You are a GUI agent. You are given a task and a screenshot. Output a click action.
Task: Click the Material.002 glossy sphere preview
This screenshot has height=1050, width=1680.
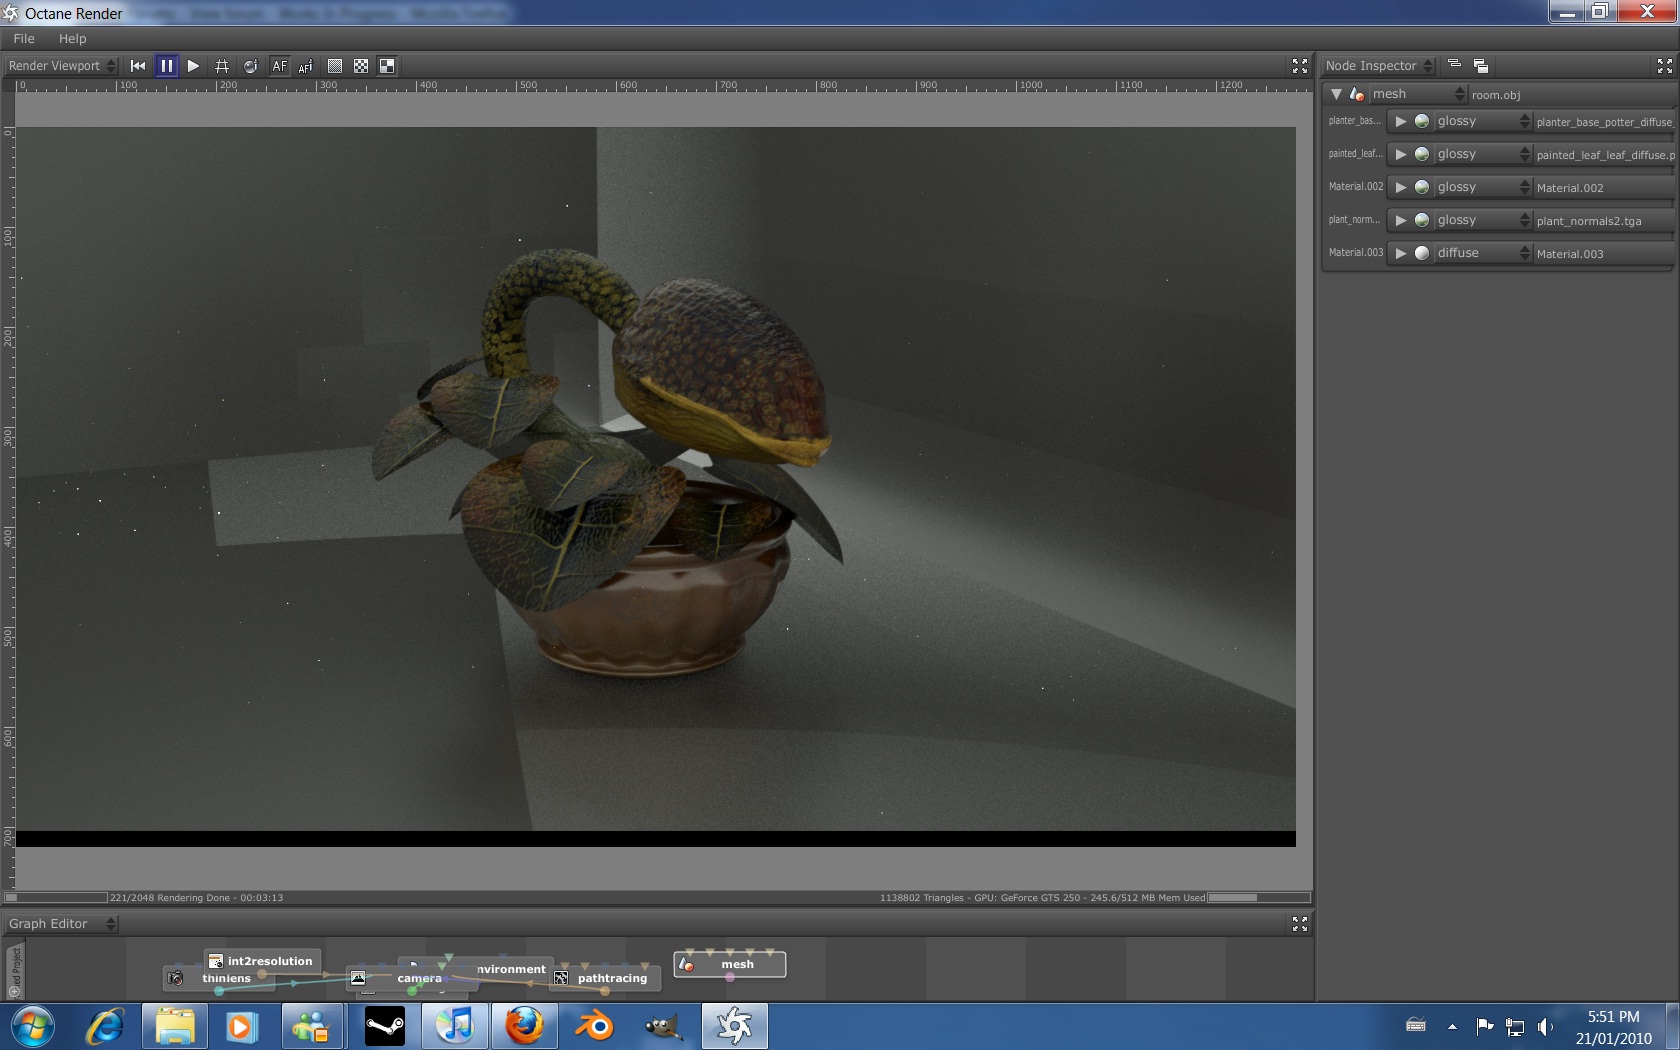click(x=1422, y=187)
